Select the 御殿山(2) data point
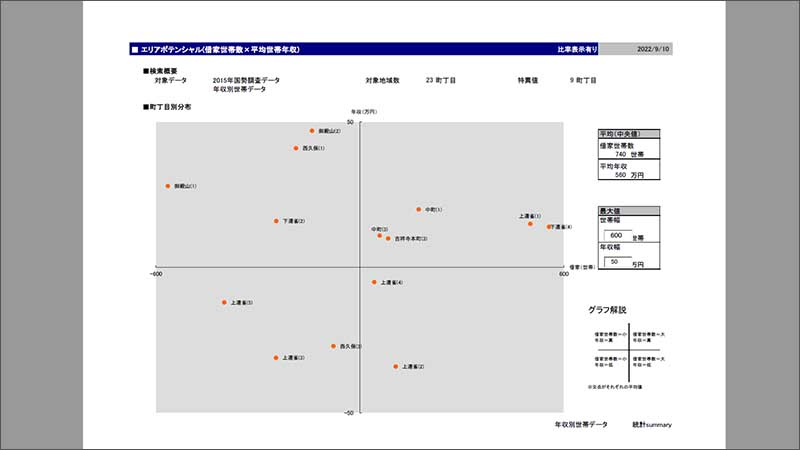Screen dimensions: 800x450 pyautogui.click(x=312, y=131)
